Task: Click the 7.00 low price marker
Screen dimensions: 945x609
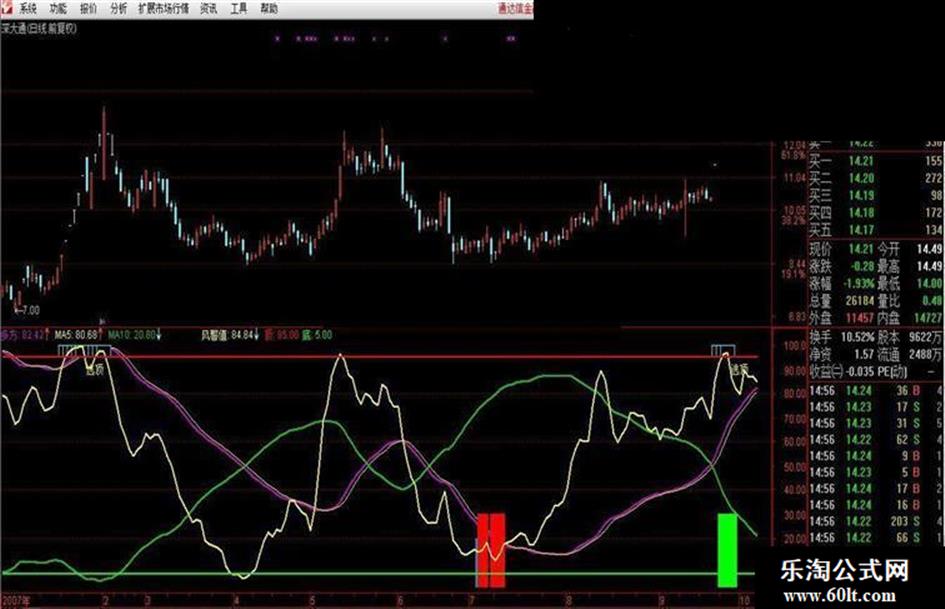Action: (27, 311)
